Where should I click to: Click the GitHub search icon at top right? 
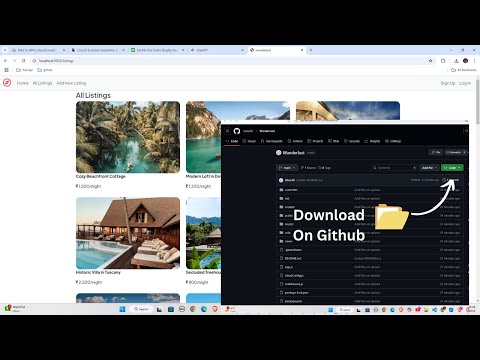pos(466,131)
